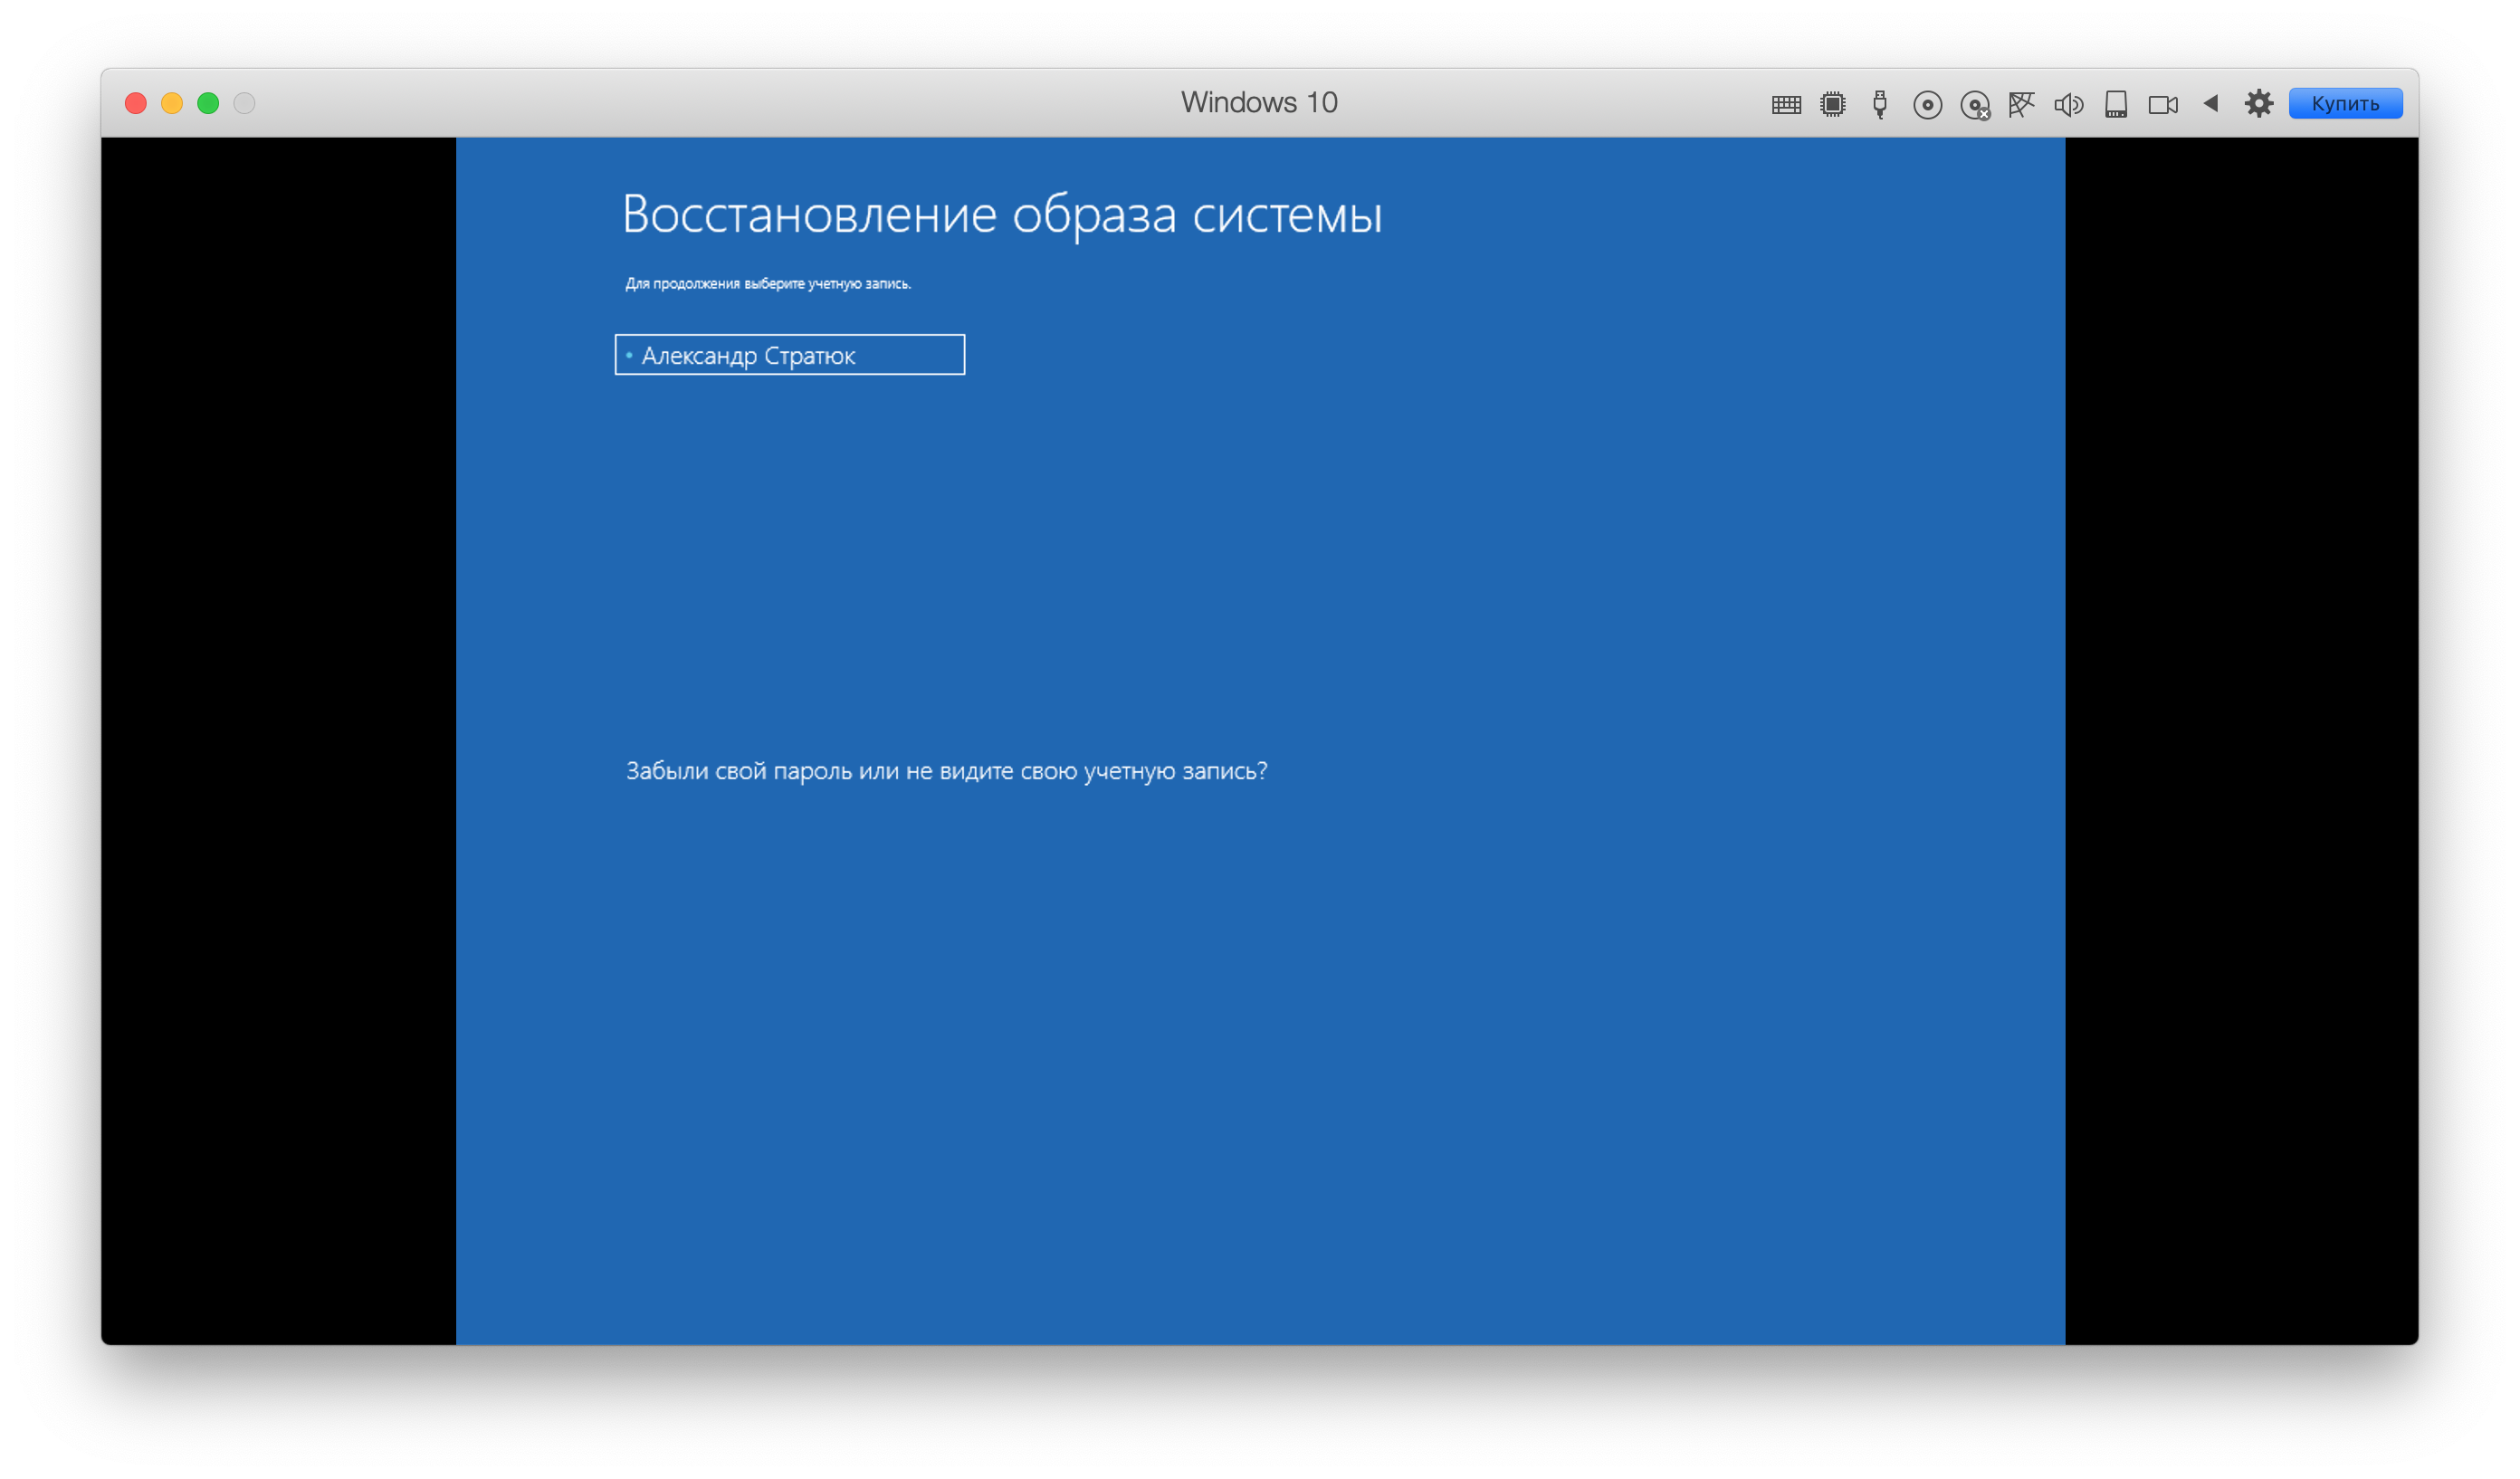Click the disconnected CD/DVD drive icon
The width and height of the screenshot is (2520, 1479).
[1975, 105]
